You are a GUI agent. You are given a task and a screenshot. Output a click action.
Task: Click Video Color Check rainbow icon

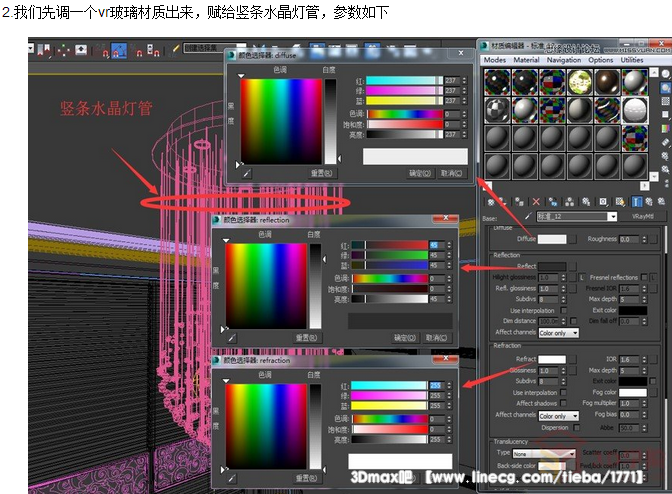(666, 128)
